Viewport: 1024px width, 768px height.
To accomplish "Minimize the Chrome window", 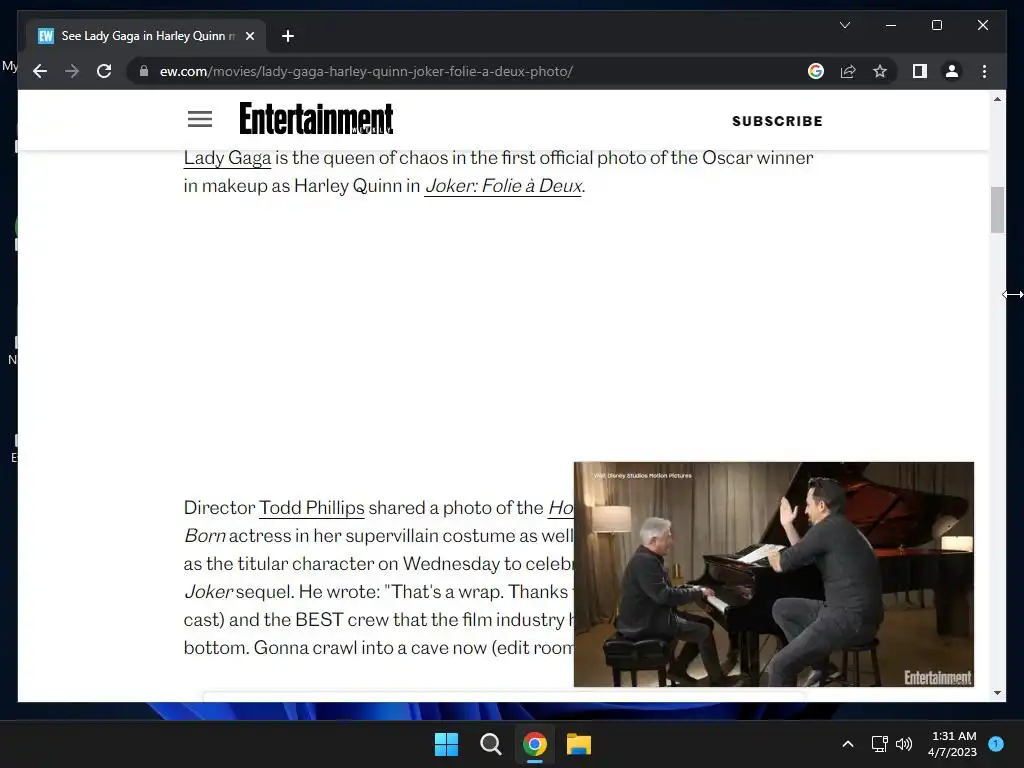I will pyautogui.click(x=891, y=25).
